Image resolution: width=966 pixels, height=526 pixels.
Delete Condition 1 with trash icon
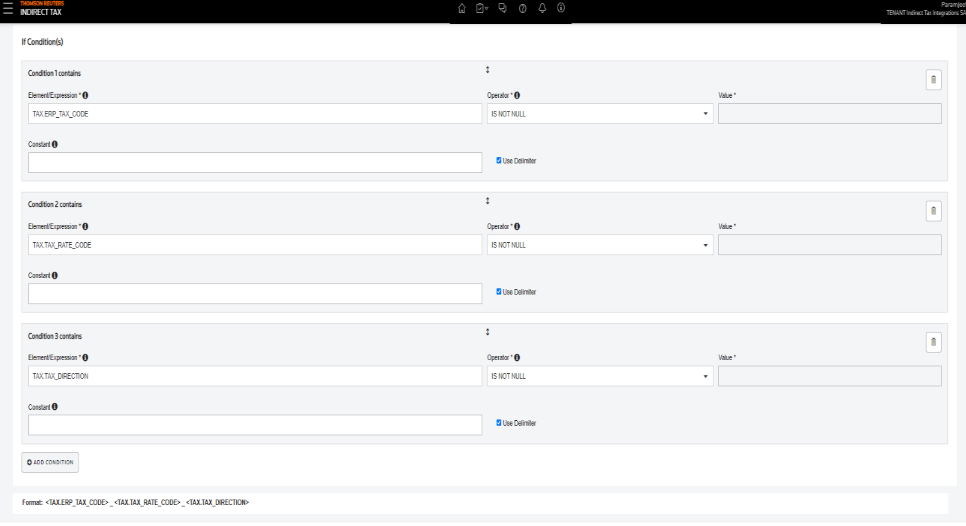click(x=933, y=80)
